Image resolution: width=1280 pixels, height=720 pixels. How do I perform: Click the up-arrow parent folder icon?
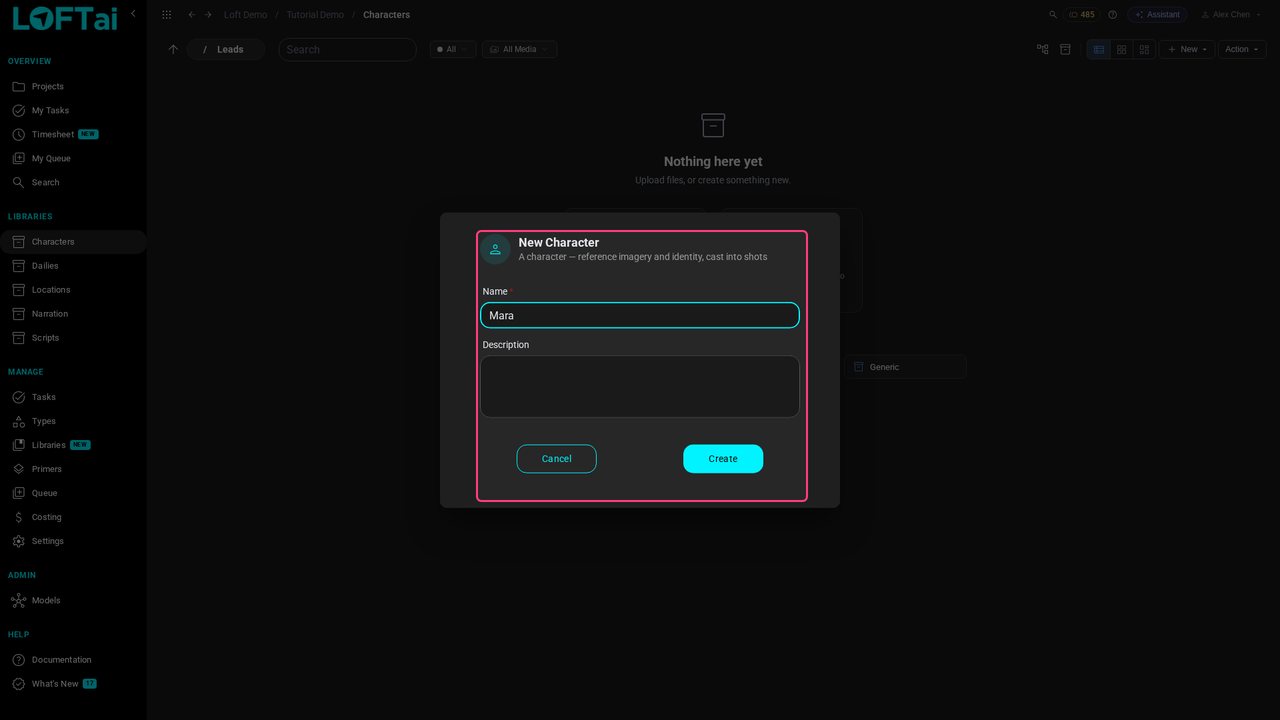[173, 49]
